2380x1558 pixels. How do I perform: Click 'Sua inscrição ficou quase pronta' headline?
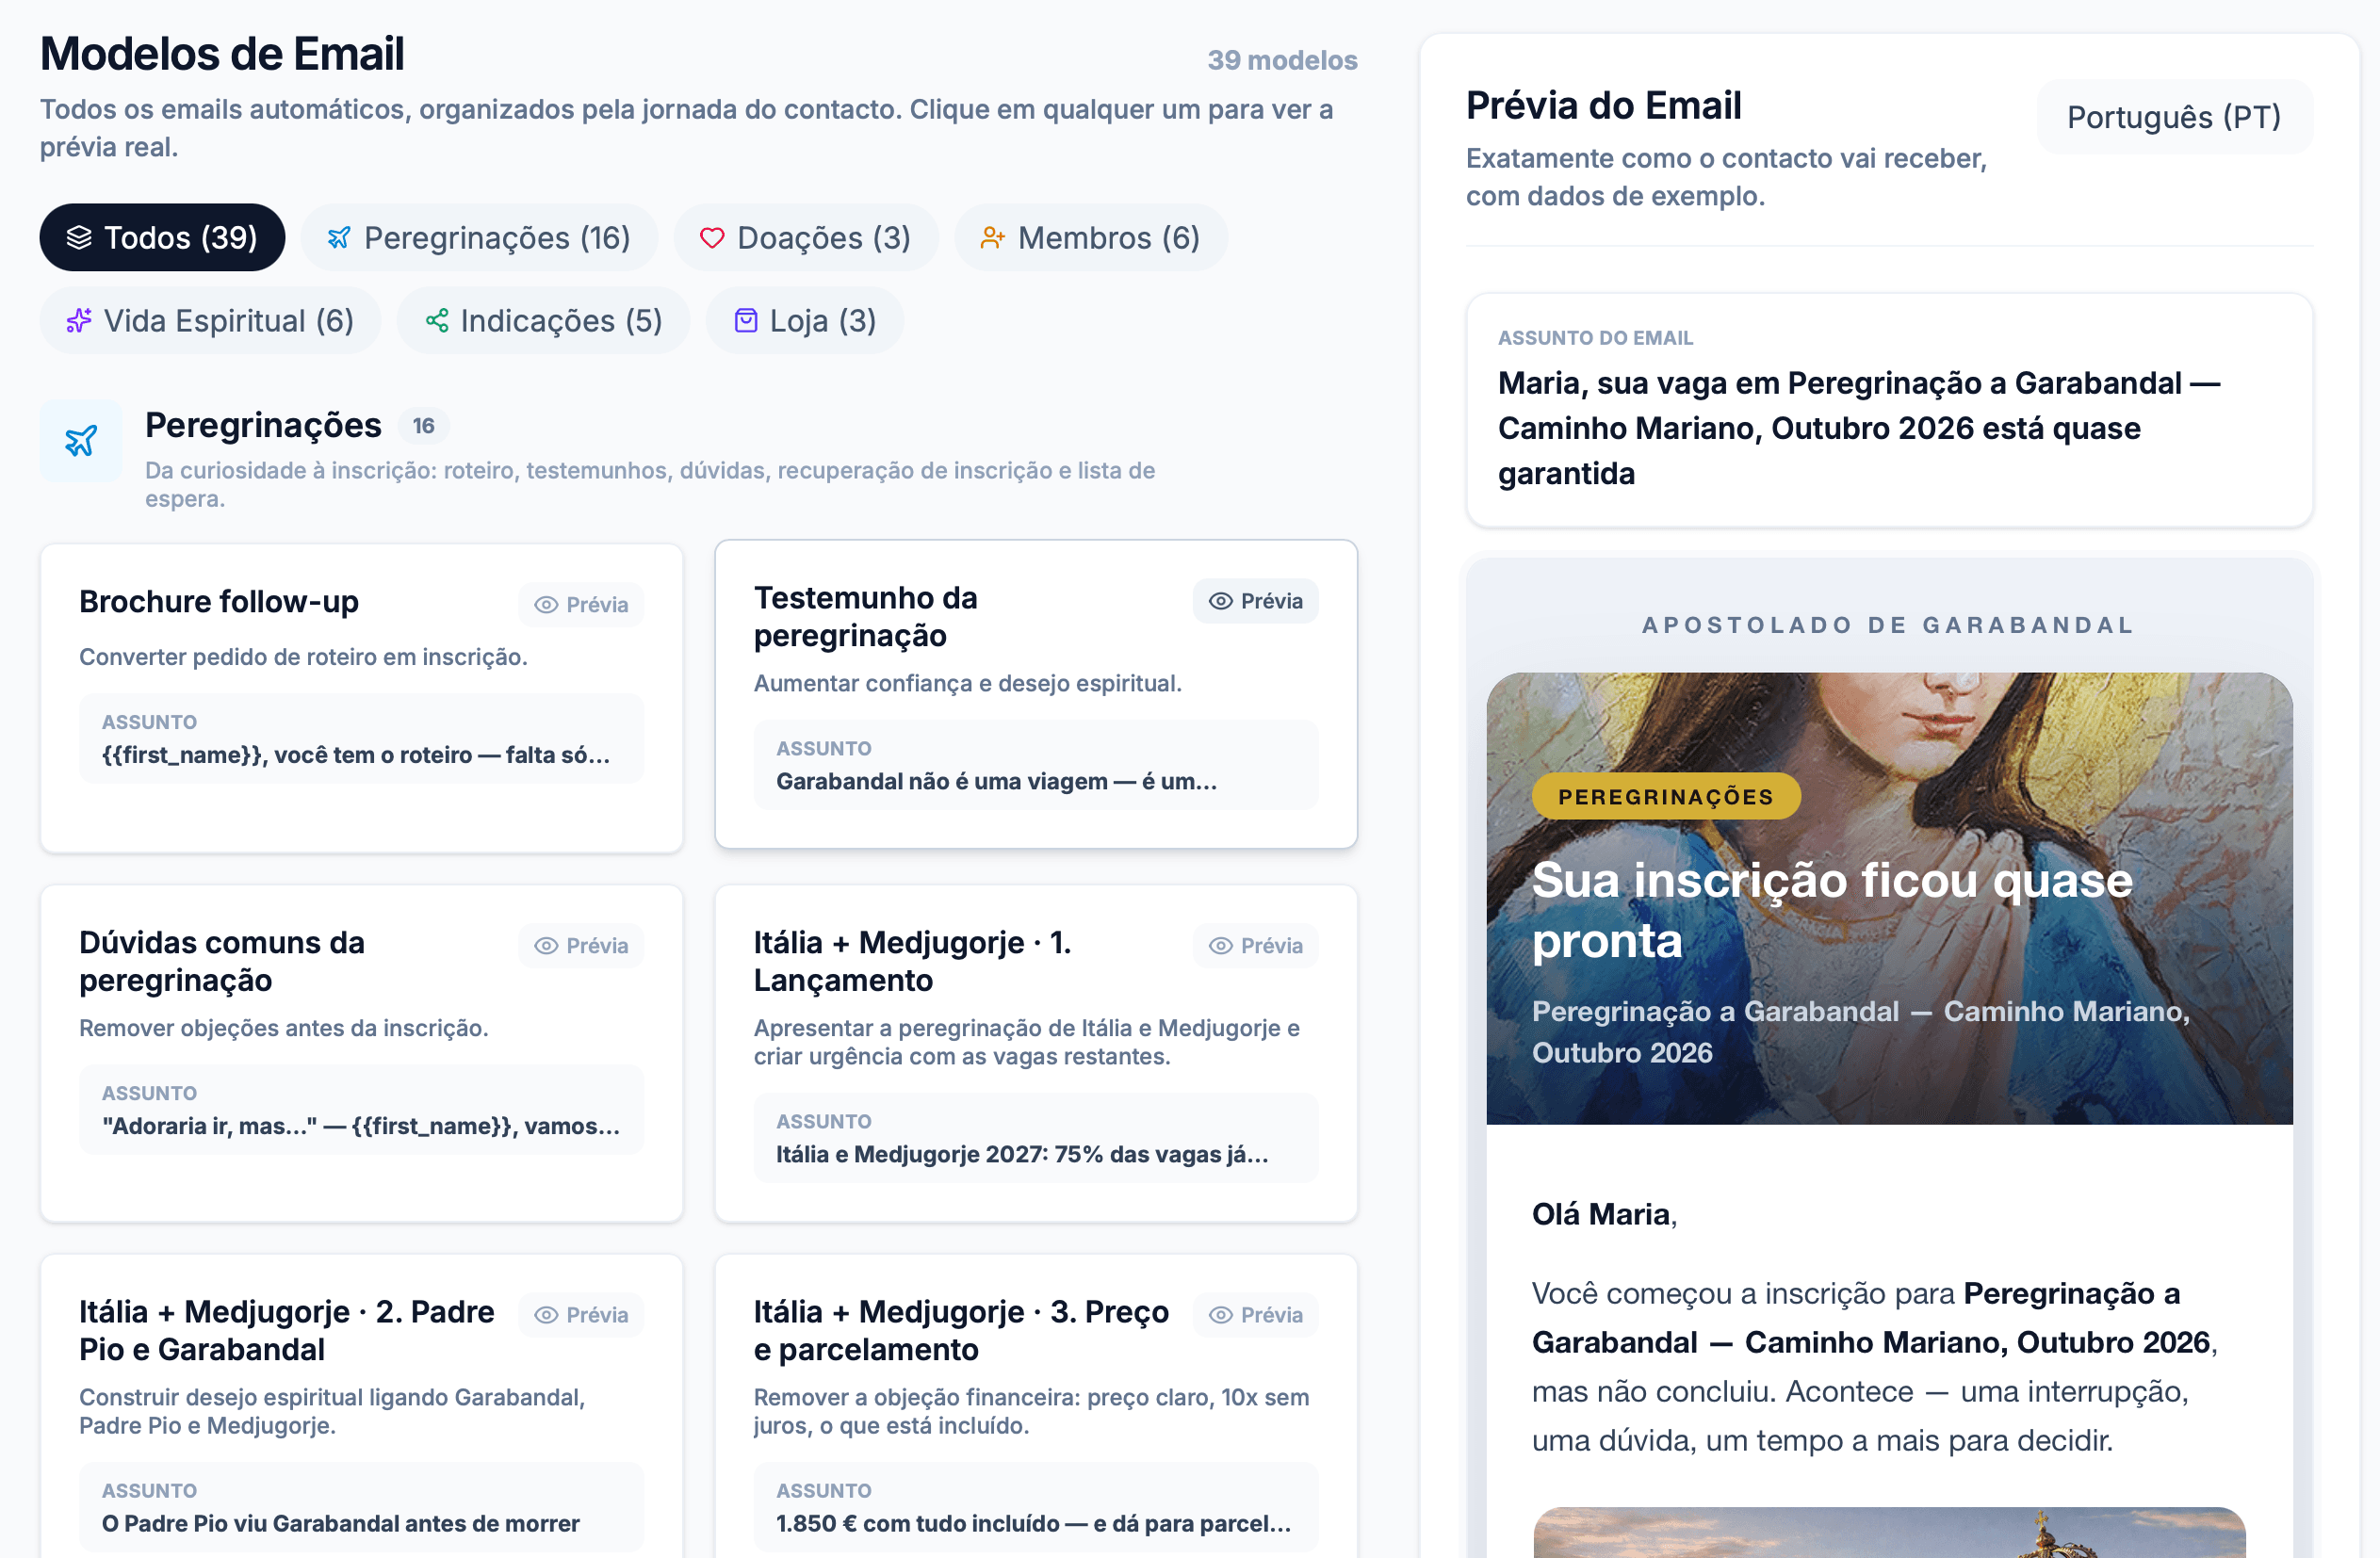(x=1832, y=910)
